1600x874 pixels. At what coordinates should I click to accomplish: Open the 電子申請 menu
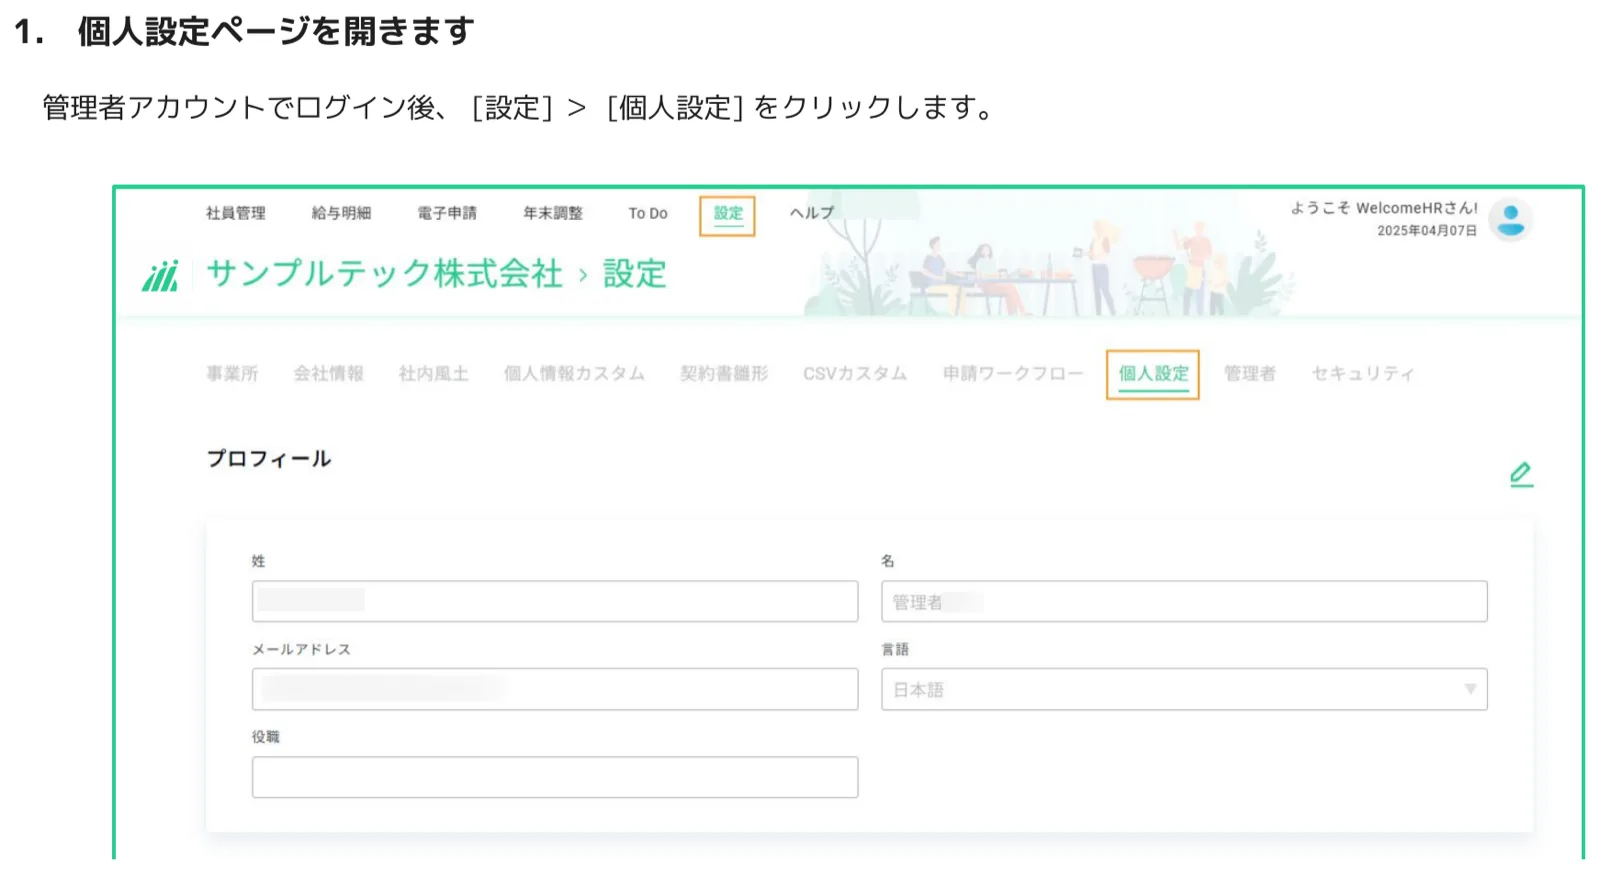click(447, 213)
